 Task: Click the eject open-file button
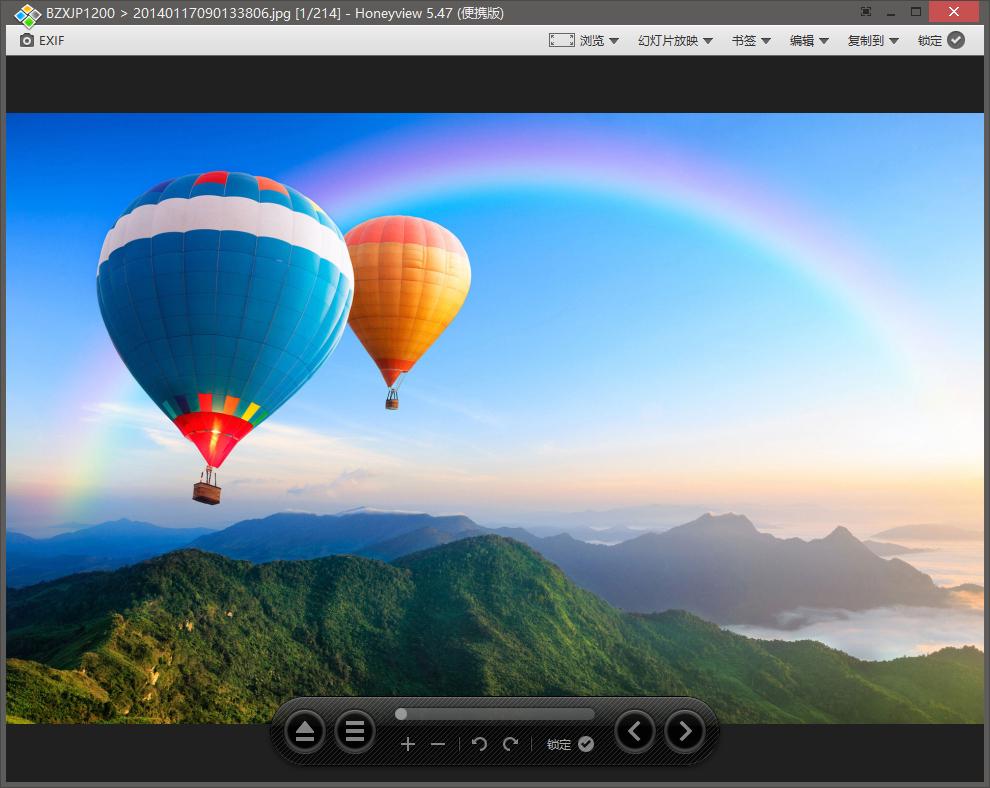pyautogui.click(x=305, y=731)
